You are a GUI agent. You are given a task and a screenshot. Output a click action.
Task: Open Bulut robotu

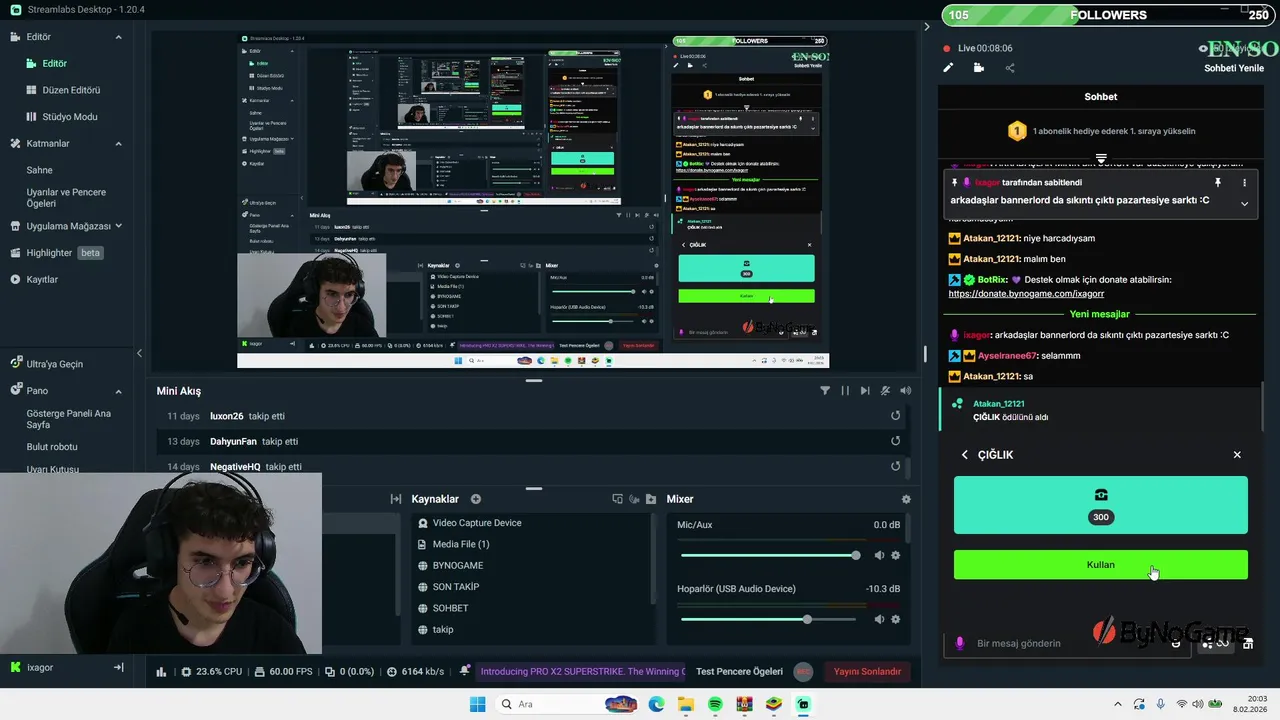[52, 447]
